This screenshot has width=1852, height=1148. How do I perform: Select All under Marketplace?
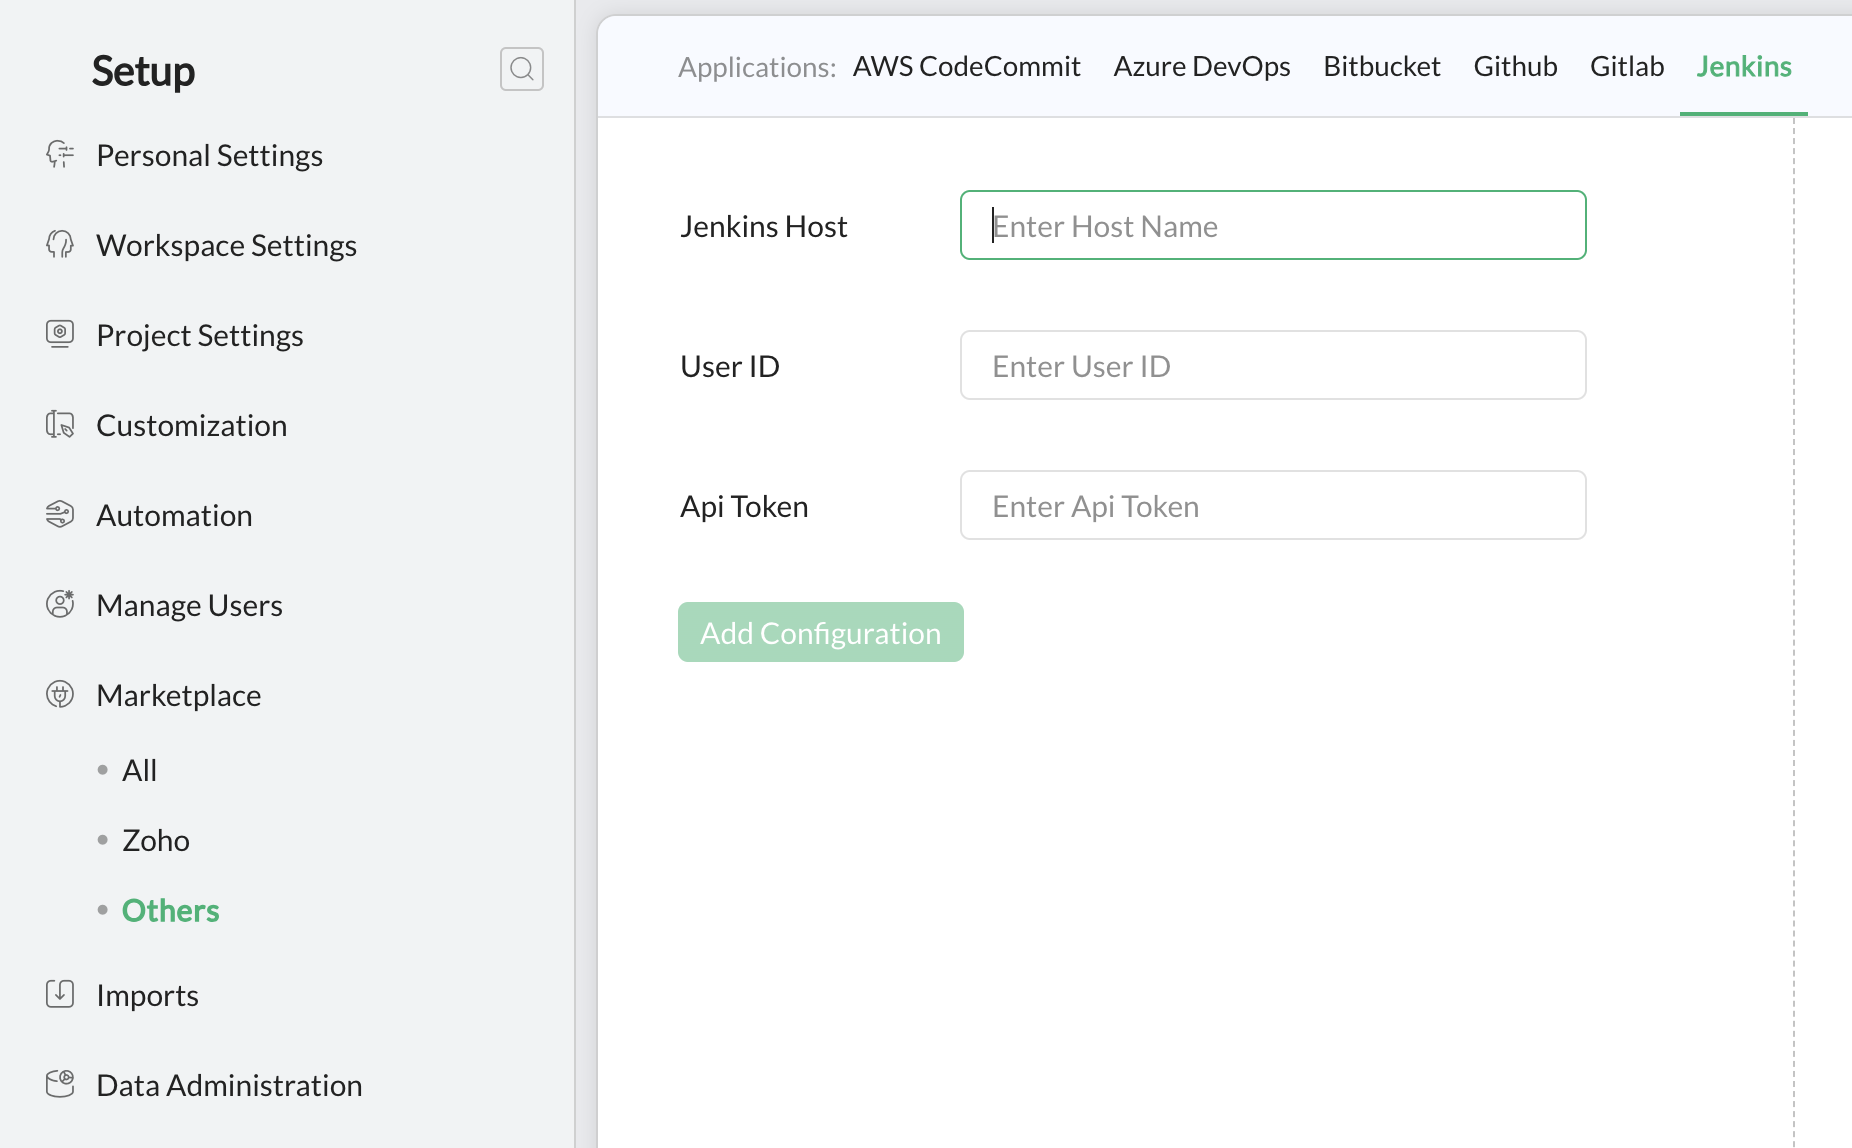tap(139, 770)
